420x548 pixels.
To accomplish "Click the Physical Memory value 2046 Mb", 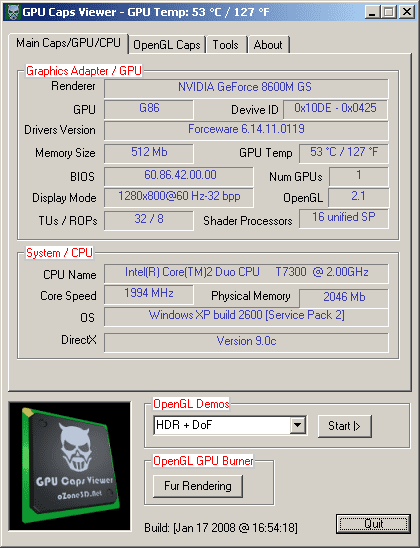I will pyautogui.click(x=343, y=298).
